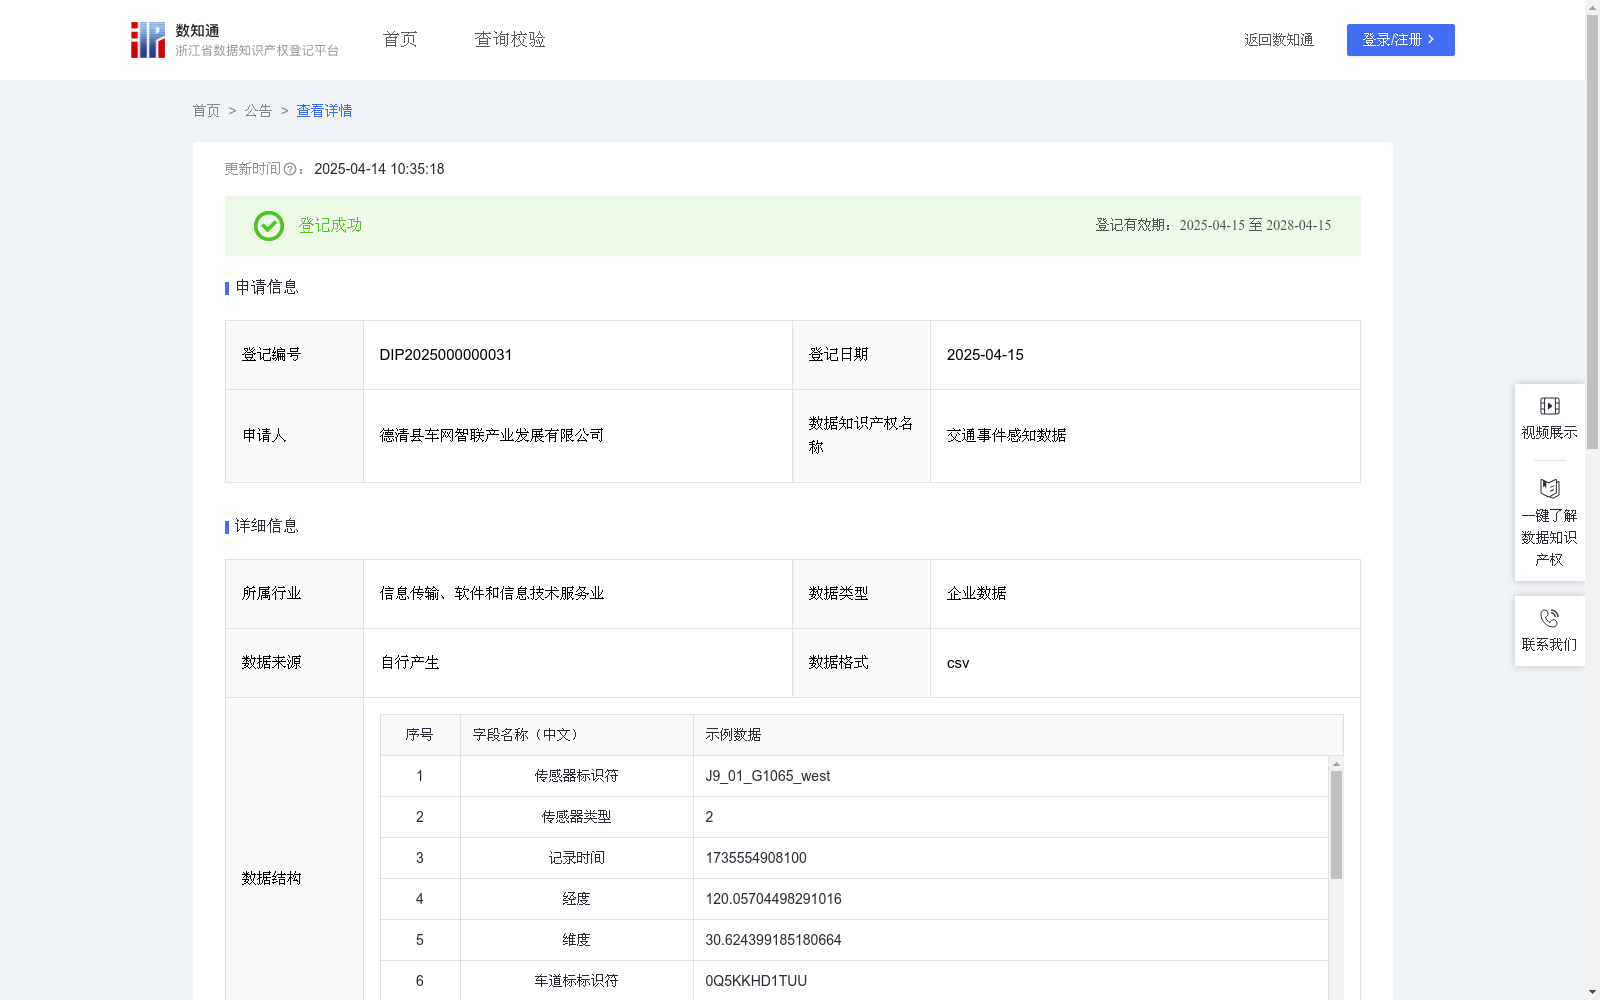
Task: Select the DIP2025000000031 registration number cell
Action: coord(445,355)
